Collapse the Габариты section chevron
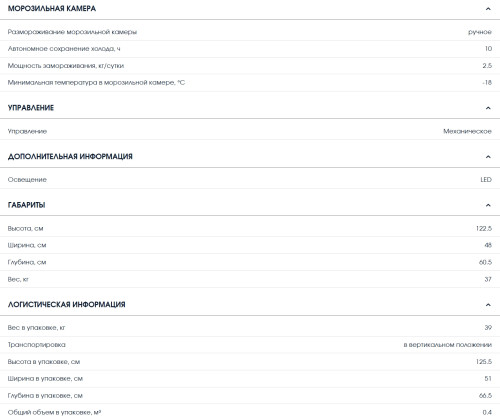Screen dimensions: 500x419 coord(488,205)
